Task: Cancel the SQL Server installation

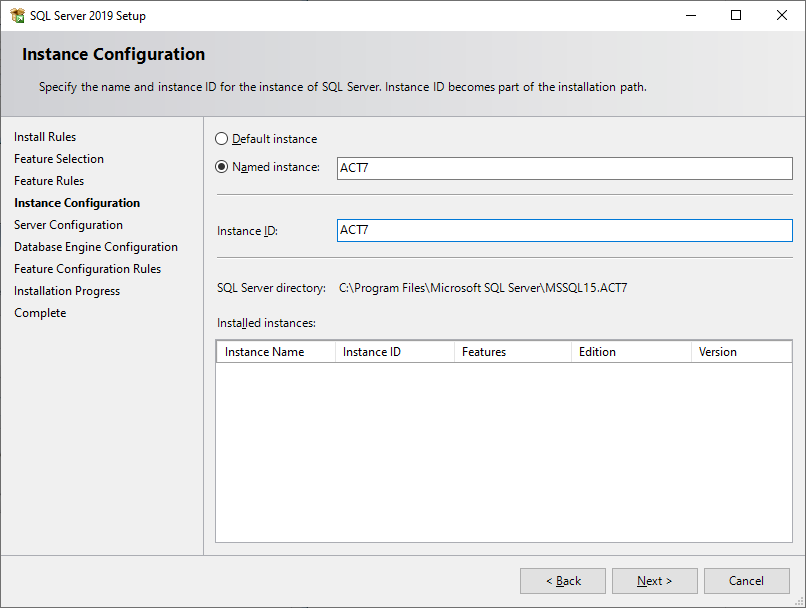Action: coord(747,580)
